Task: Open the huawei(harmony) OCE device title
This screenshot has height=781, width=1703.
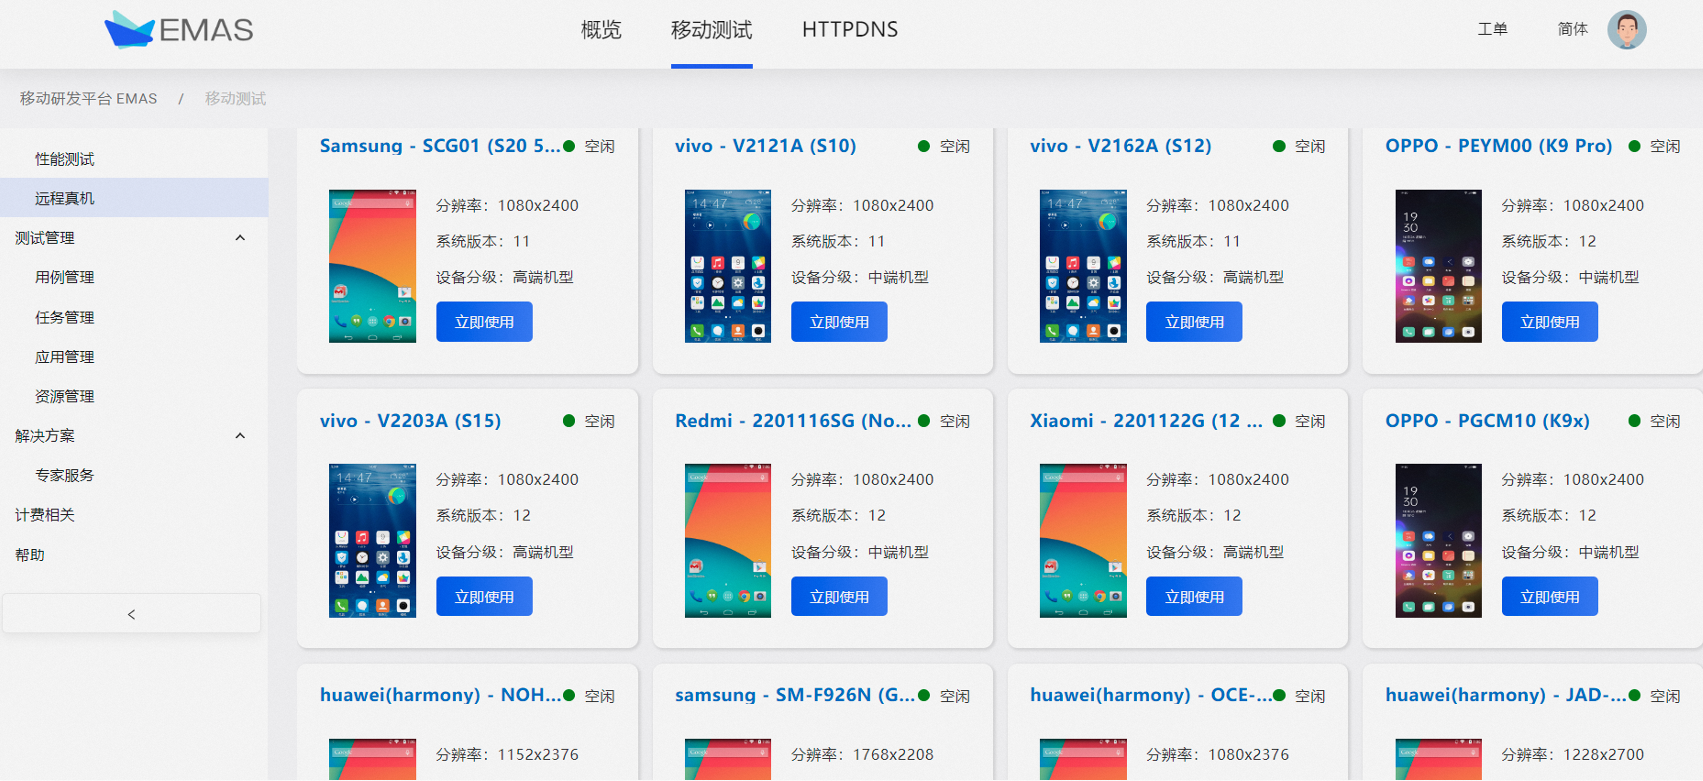Action: [1151, 695]
